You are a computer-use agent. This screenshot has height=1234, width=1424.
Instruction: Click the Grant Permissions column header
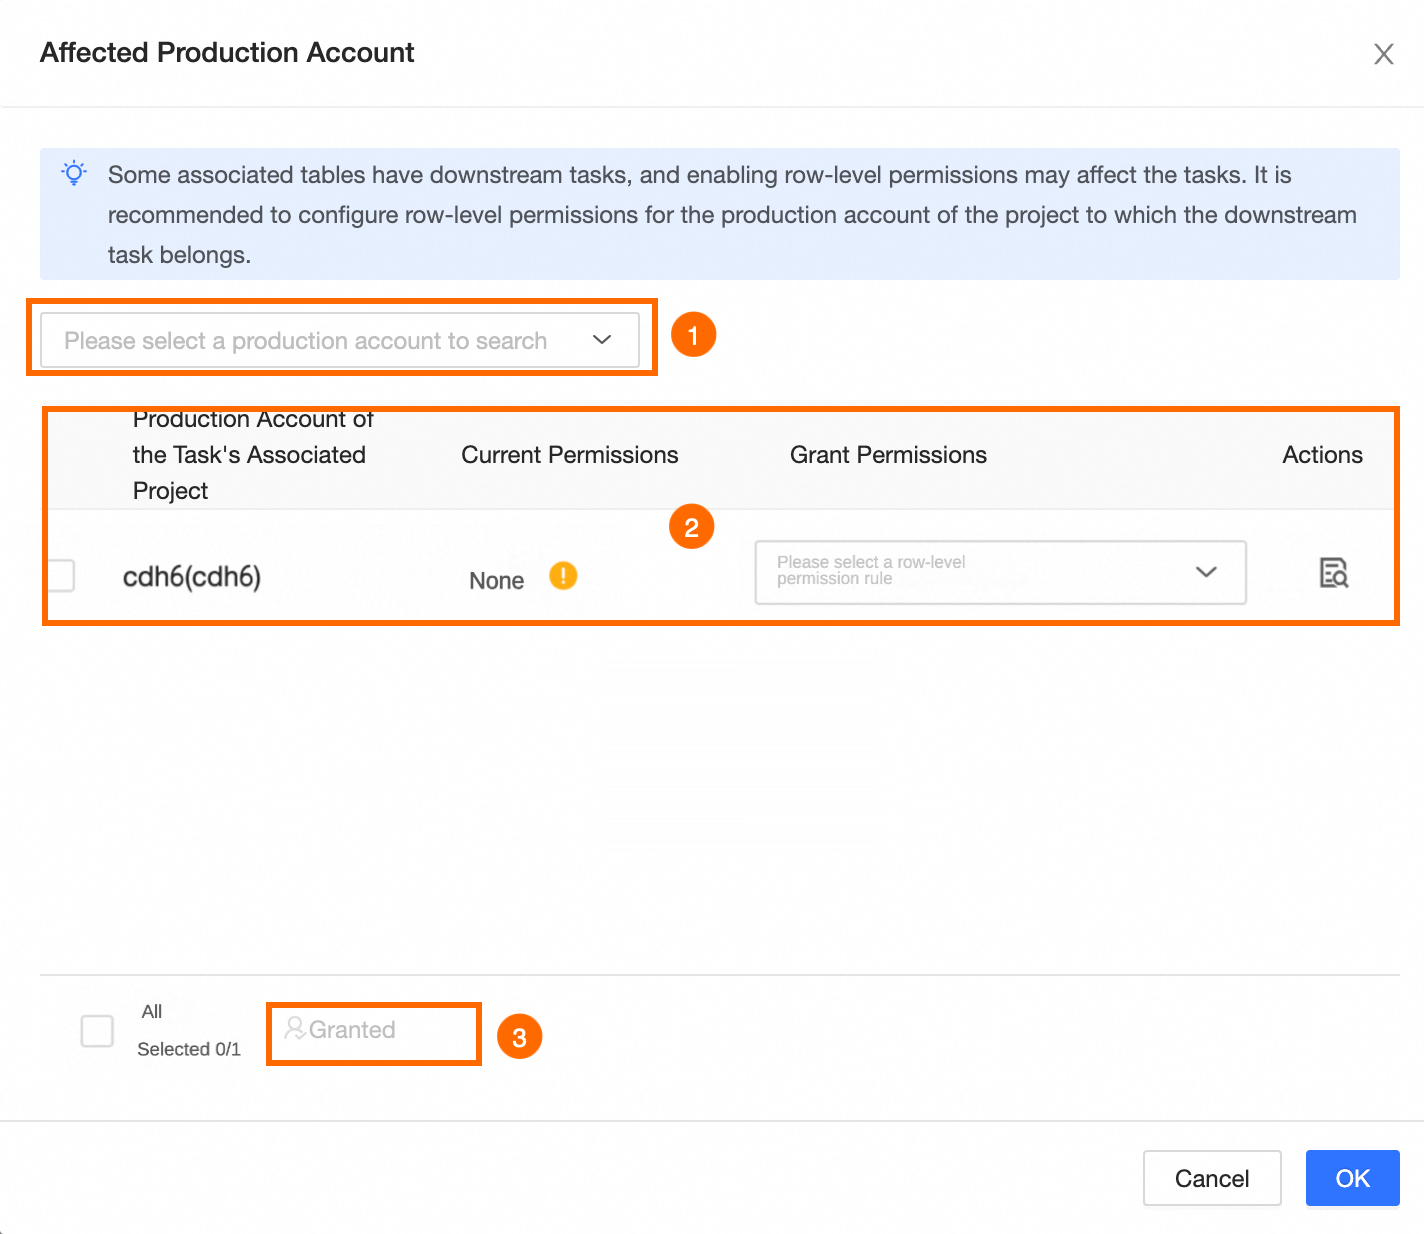point(888,455)
